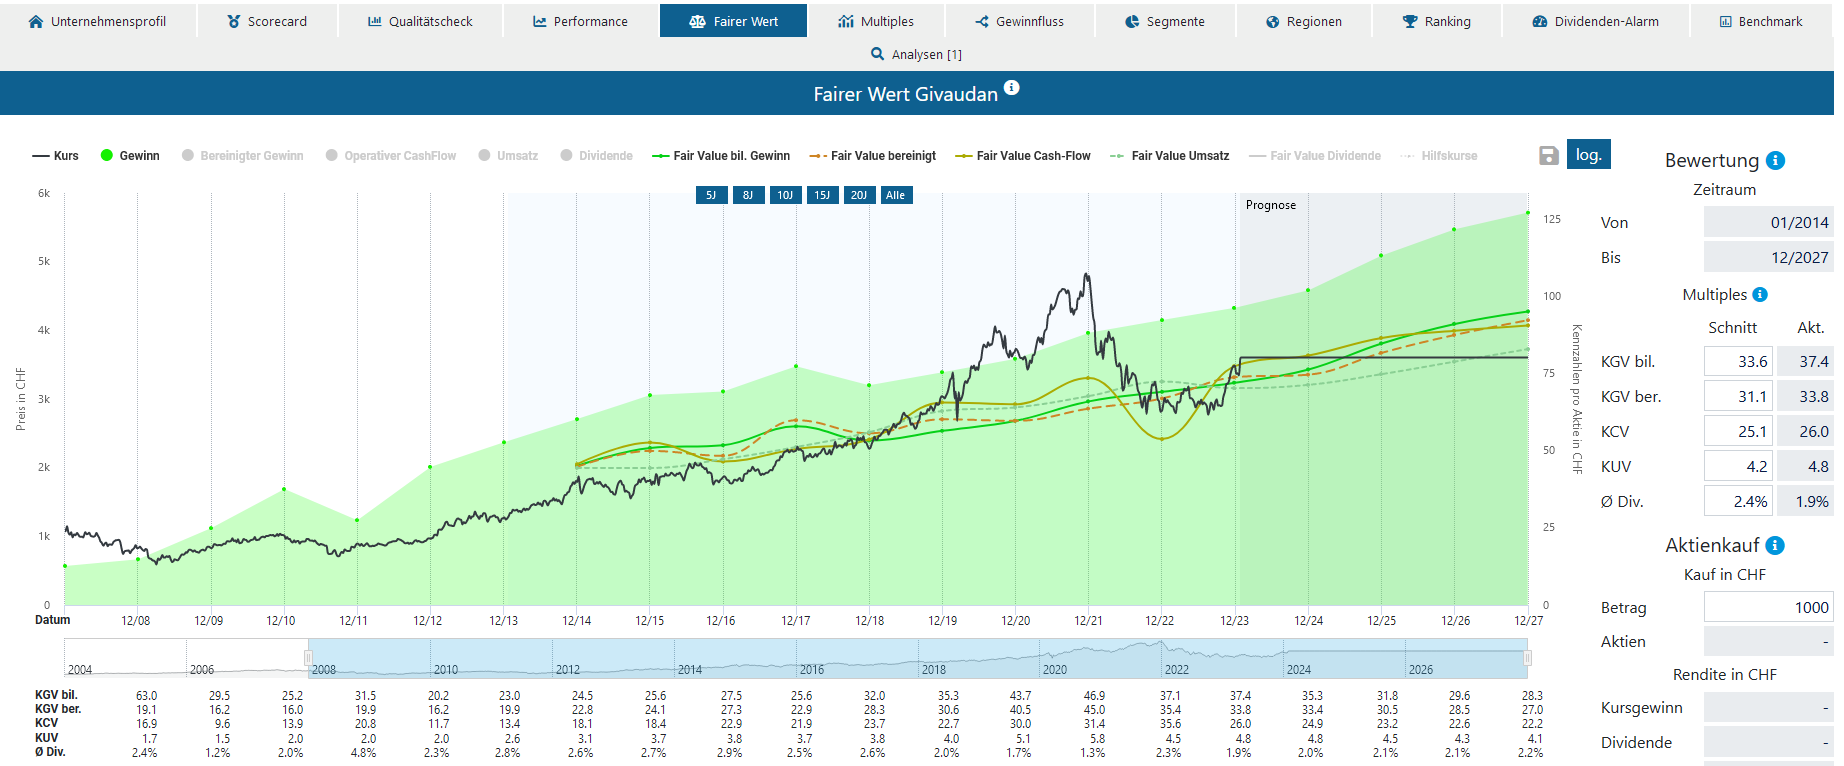This screenshot has width=1844, height=766.
Task: Click the magnifier icon beside Analysen
Action: 878,54
